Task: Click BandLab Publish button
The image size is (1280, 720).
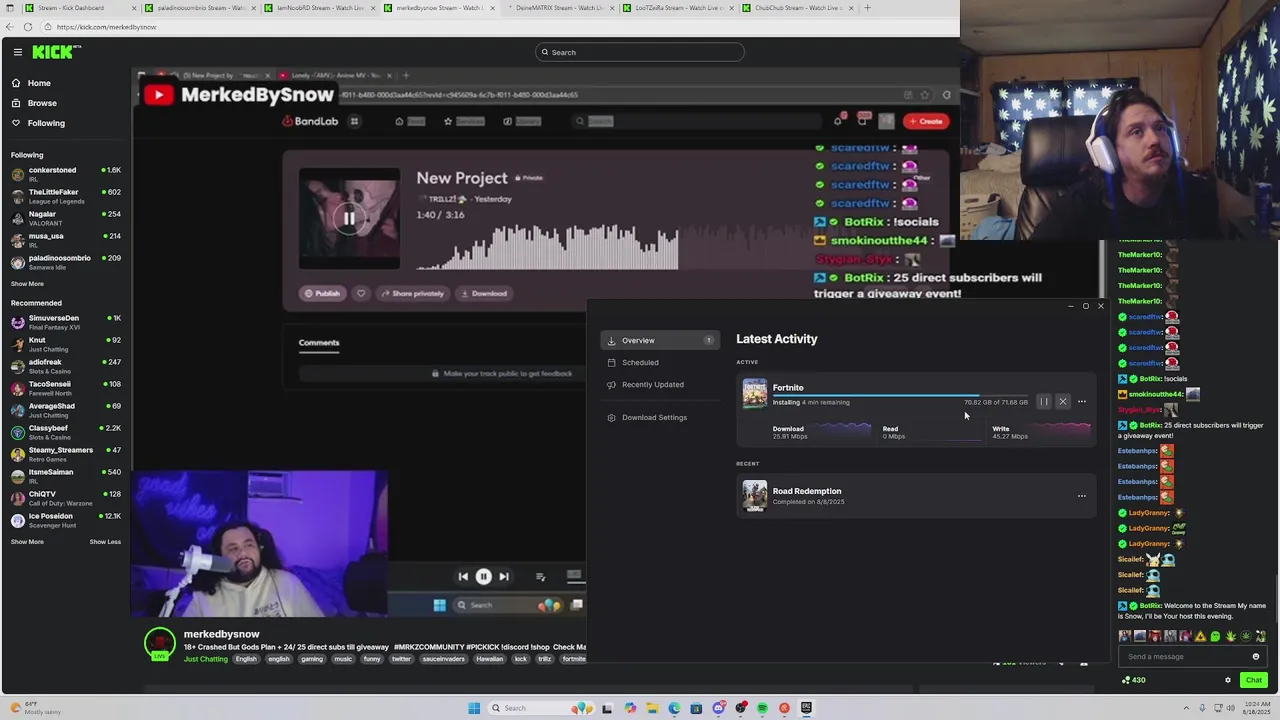Action: click(x=322, y=293)
